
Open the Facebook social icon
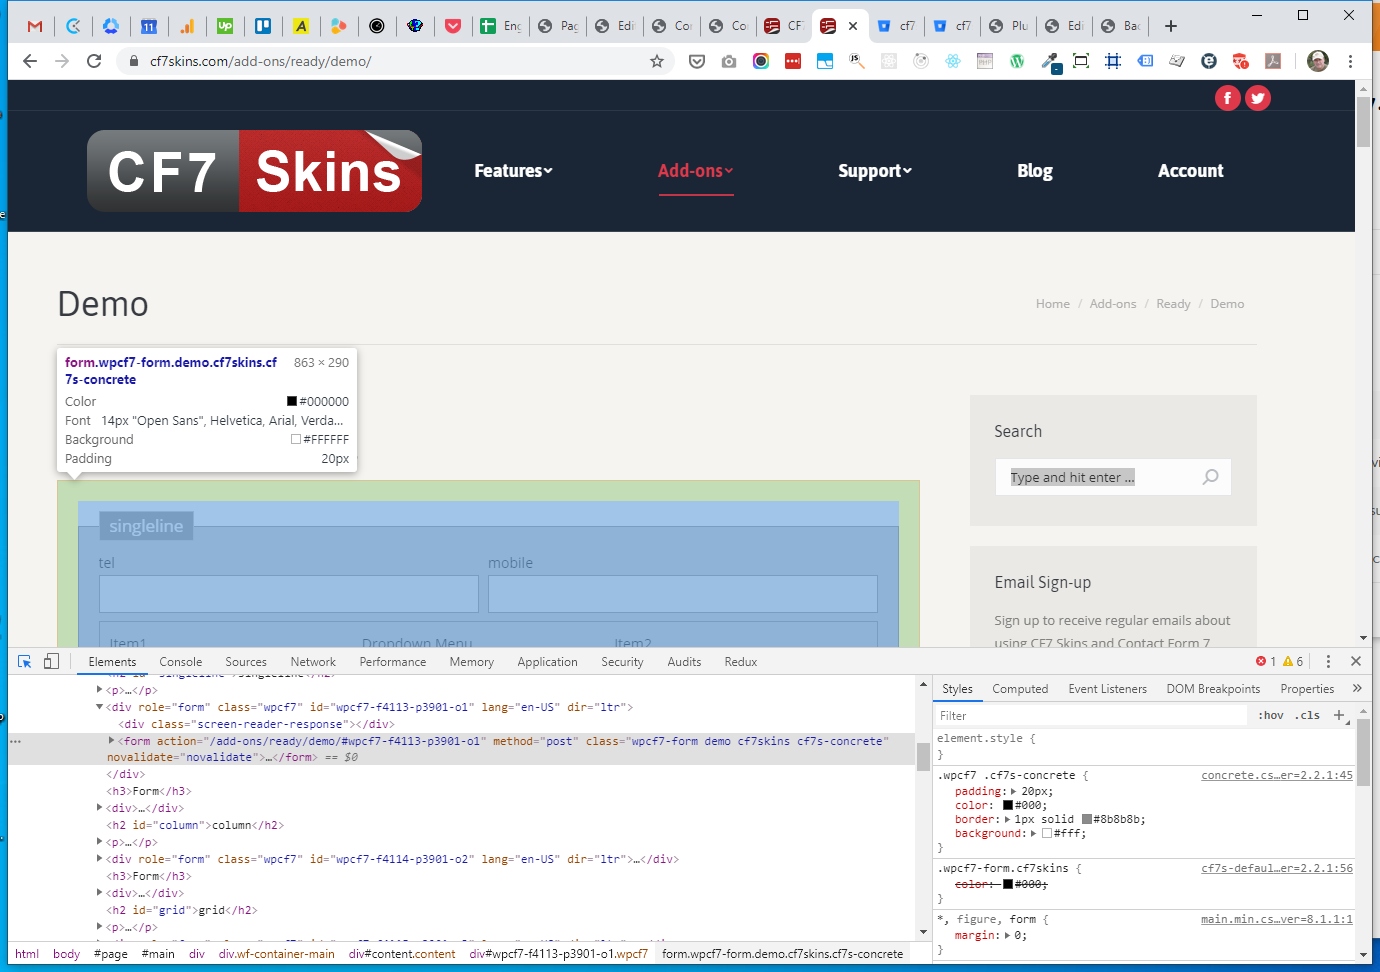click(1227, 98)
